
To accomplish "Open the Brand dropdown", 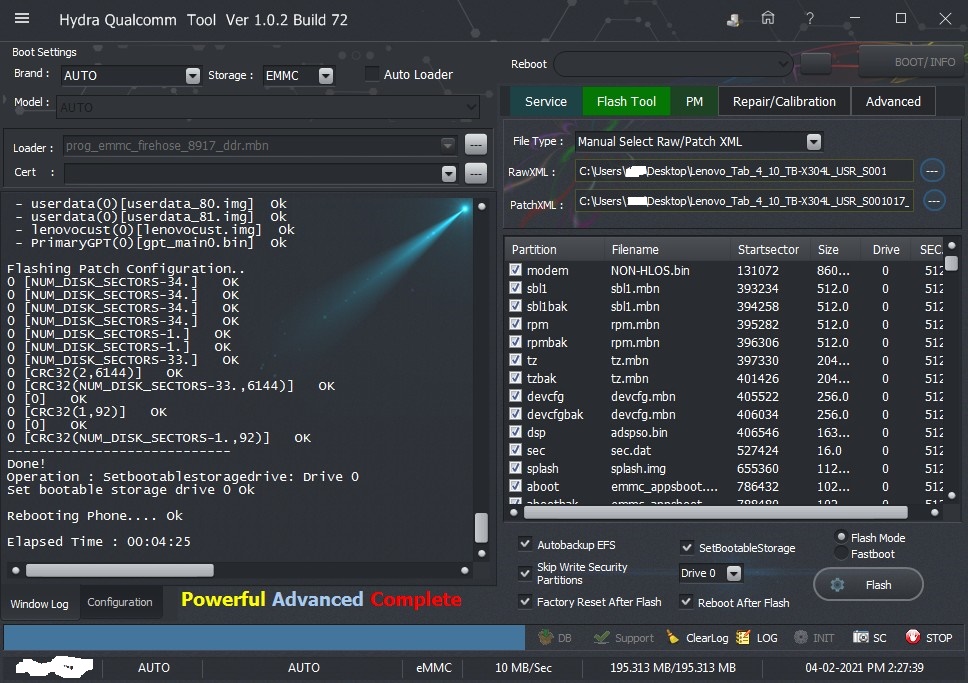I will pos(193,75).
